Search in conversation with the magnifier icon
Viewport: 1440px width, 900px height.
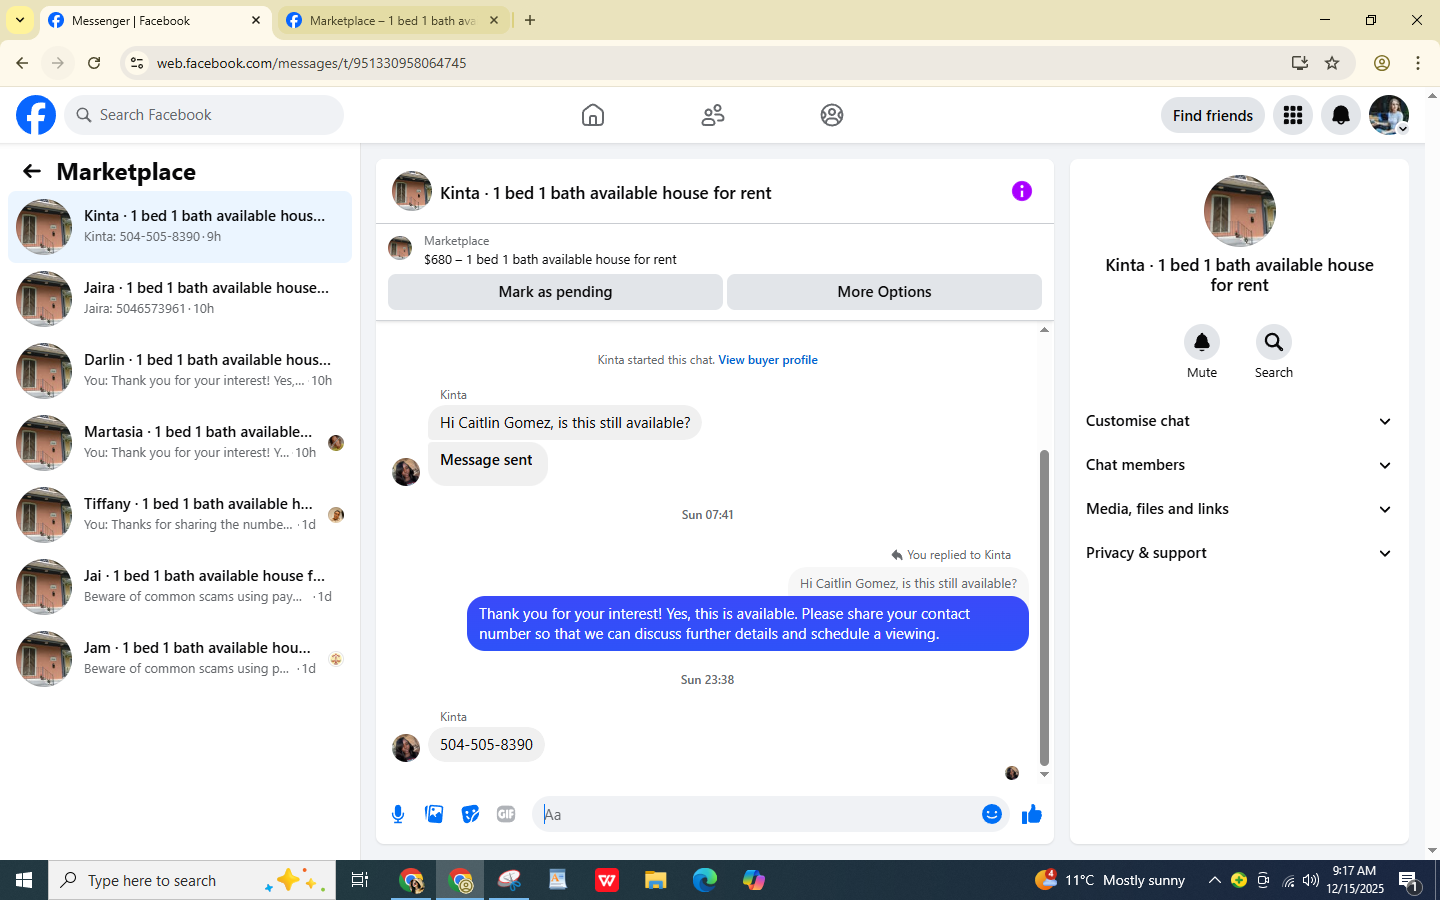click(1274, 342)
